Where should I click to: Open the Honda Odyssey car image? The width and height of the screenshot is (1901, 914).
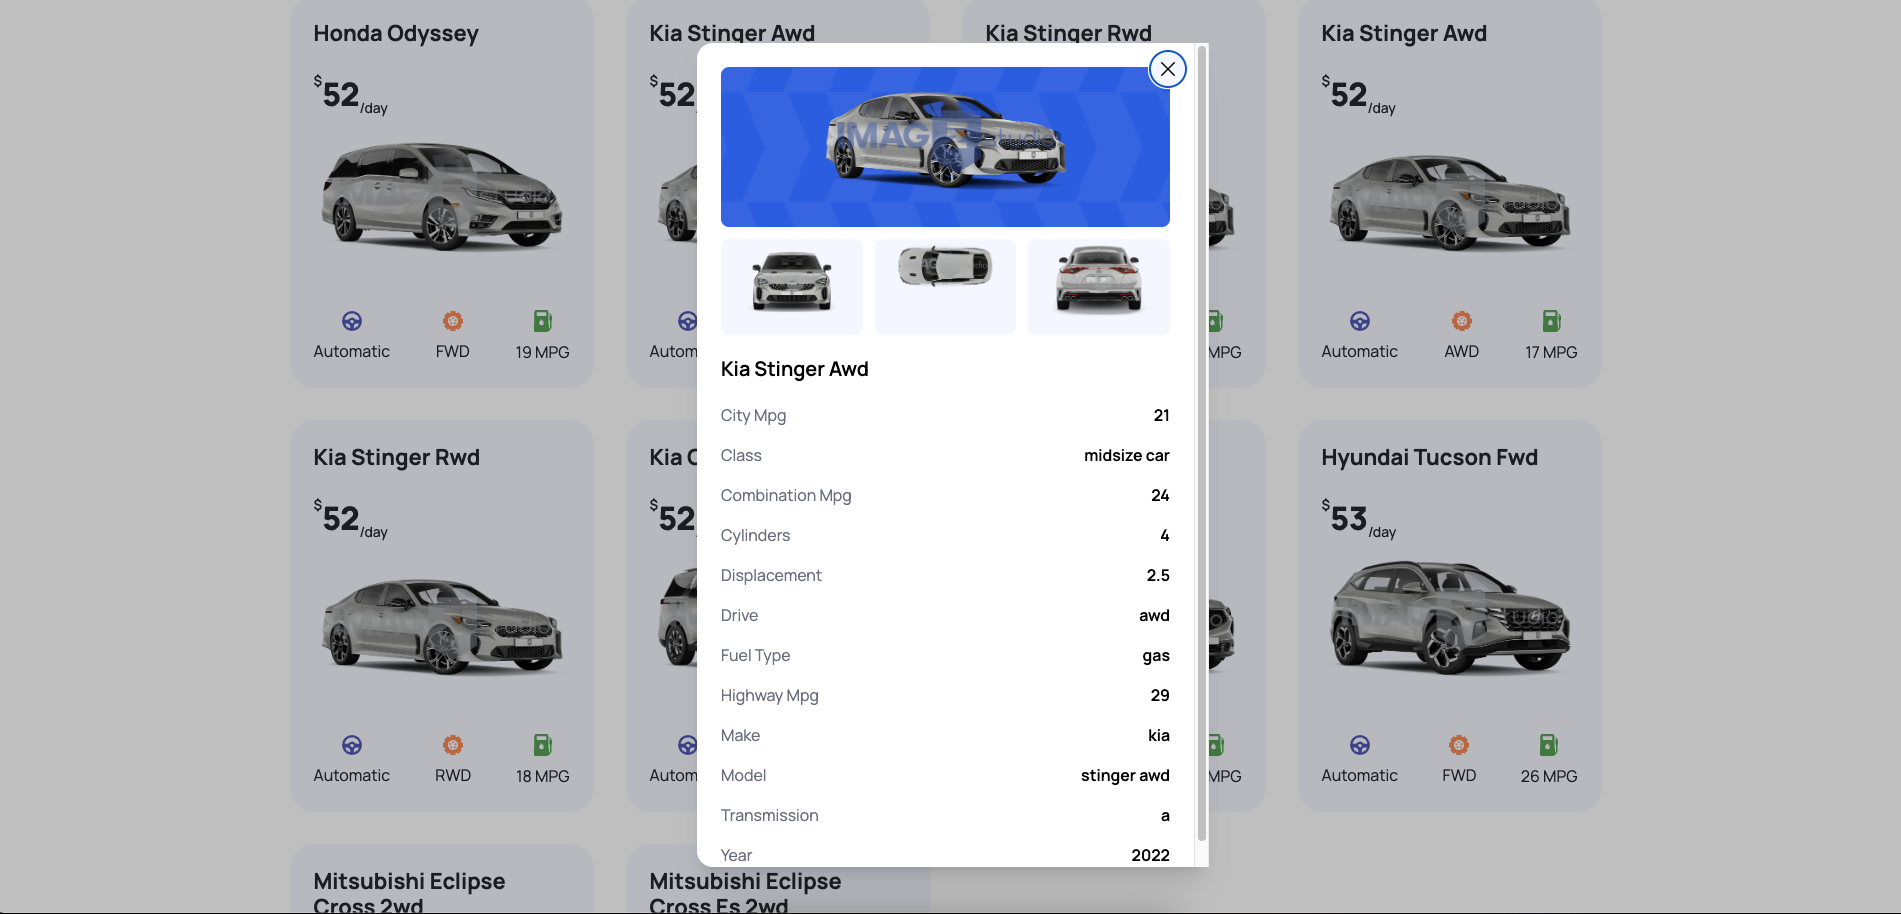[x=442, y=196]
